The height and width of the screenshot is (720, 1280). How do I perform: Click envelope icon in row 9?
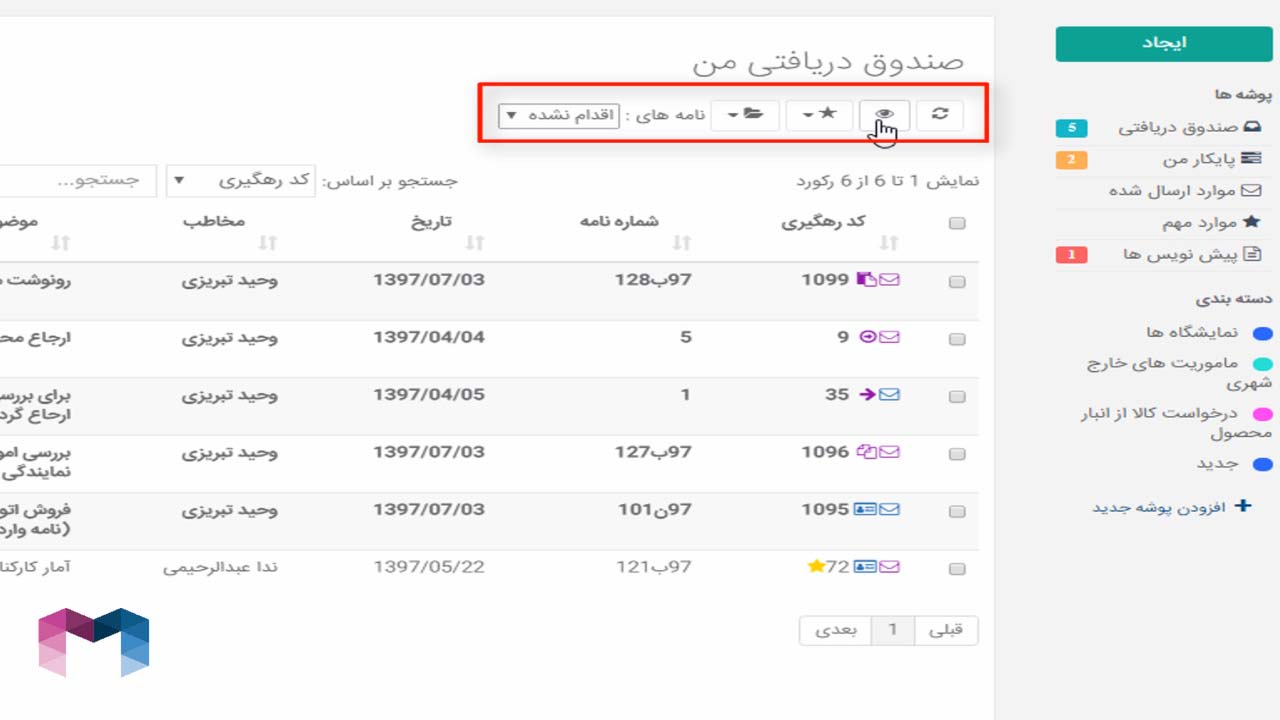coord(889,337)
